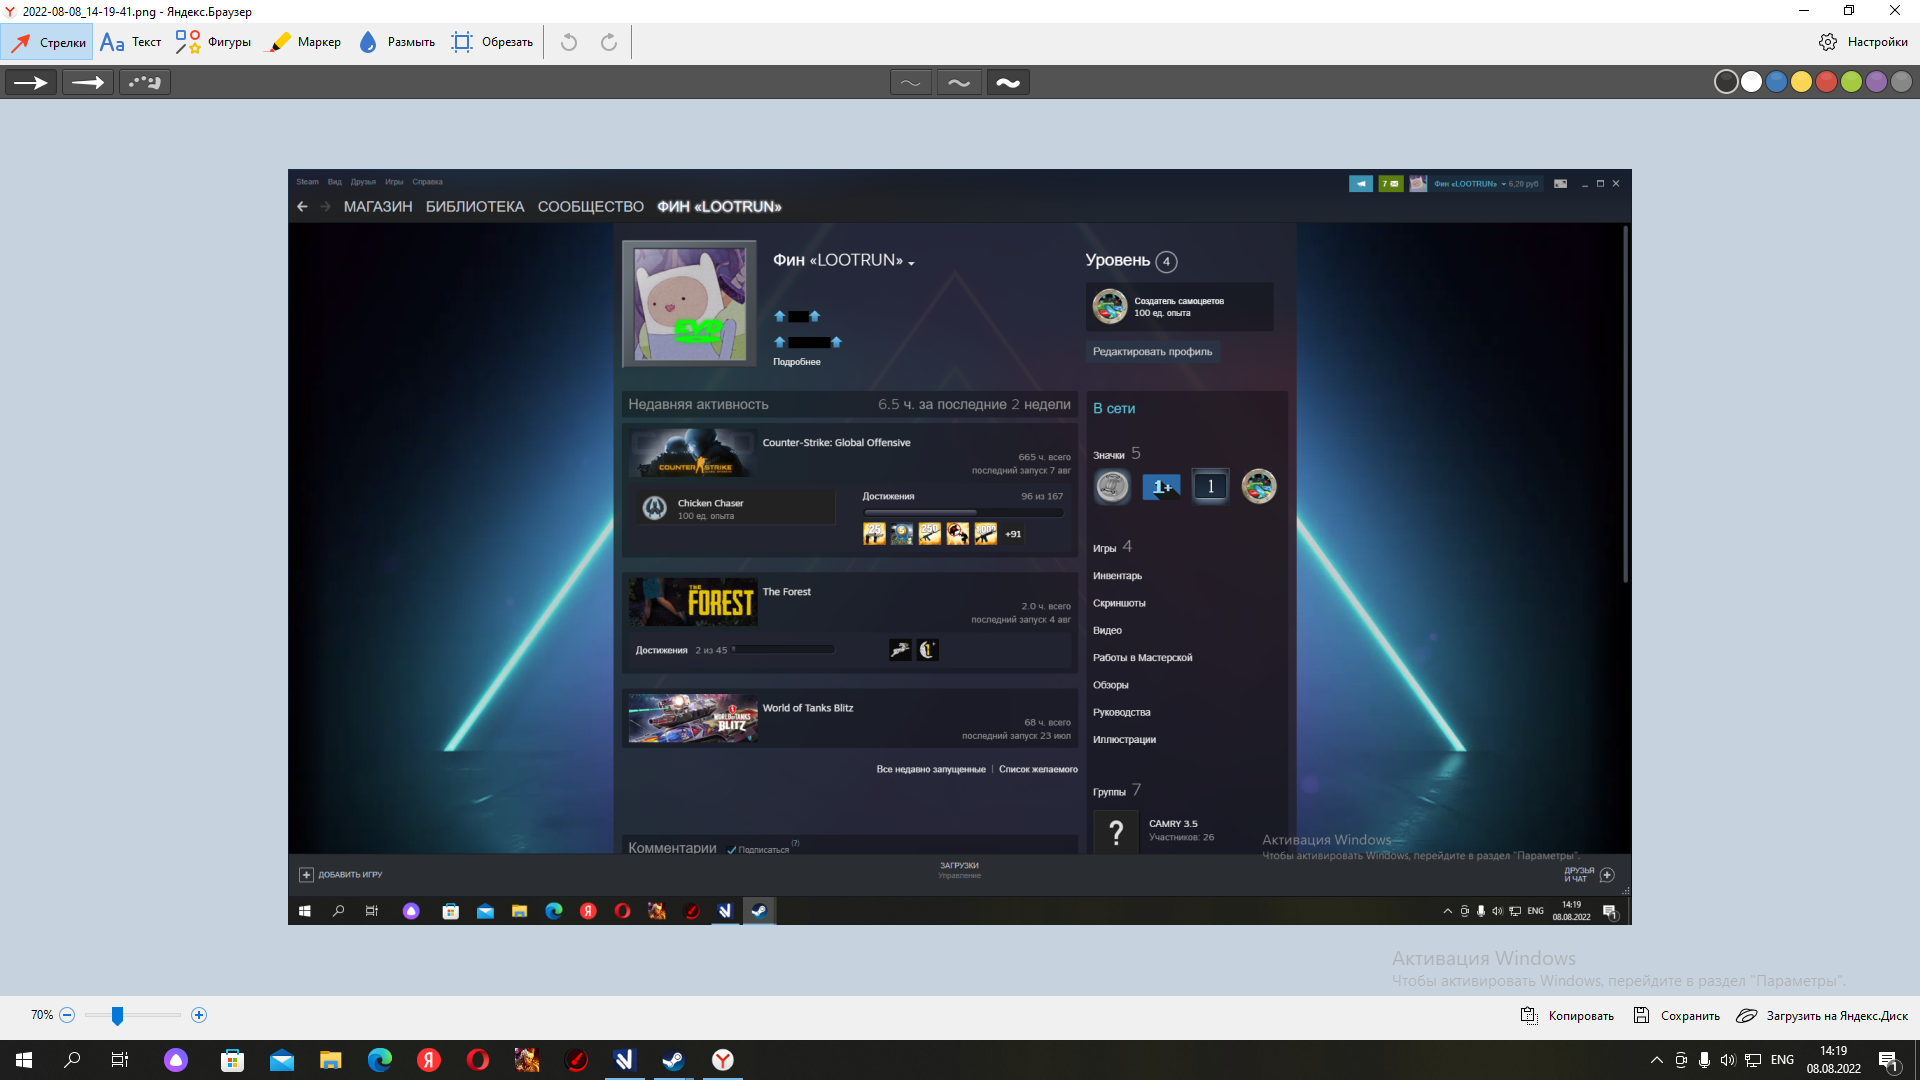Choose the thin straight arrow style
The height and width of the screenshot is (1080, 1920).
pos(31,82)
